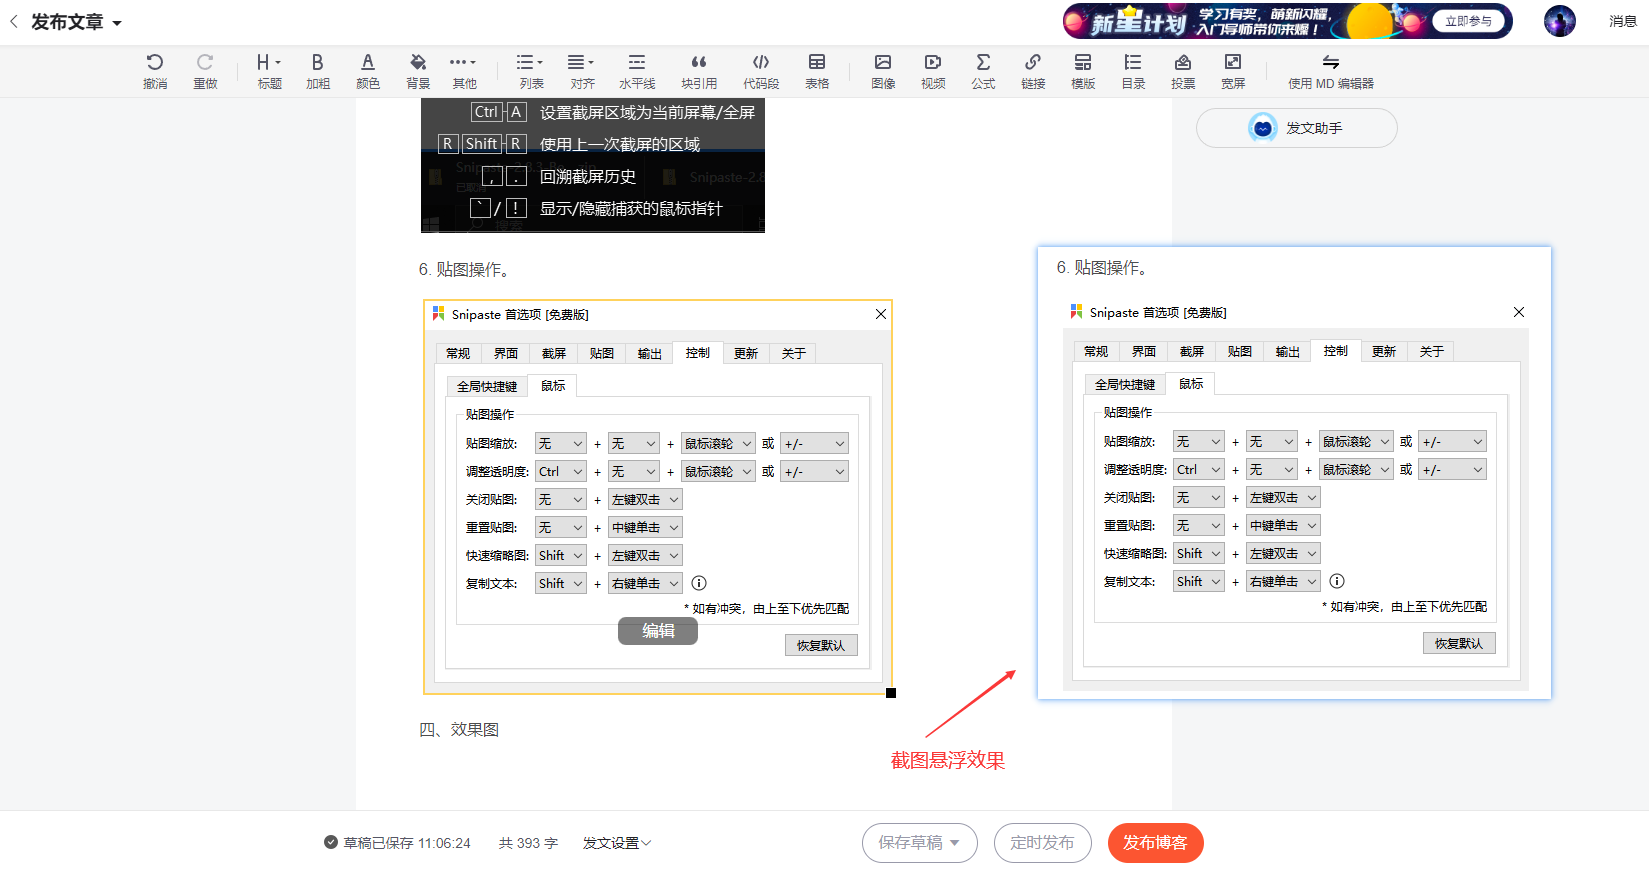Click the info icon beside 复制文本 in the floating window
This screenshot has width=1649, height=870.
click(1337, 581)
